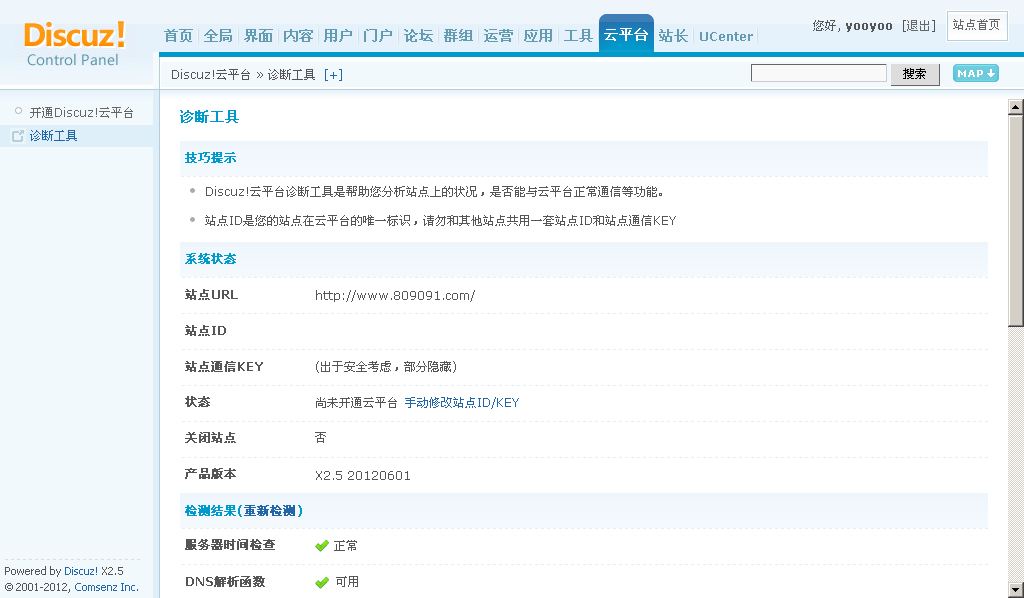Open the Comsenz Inc. footer link
This screenshot has width=1024, height=598.
(106, 587)
